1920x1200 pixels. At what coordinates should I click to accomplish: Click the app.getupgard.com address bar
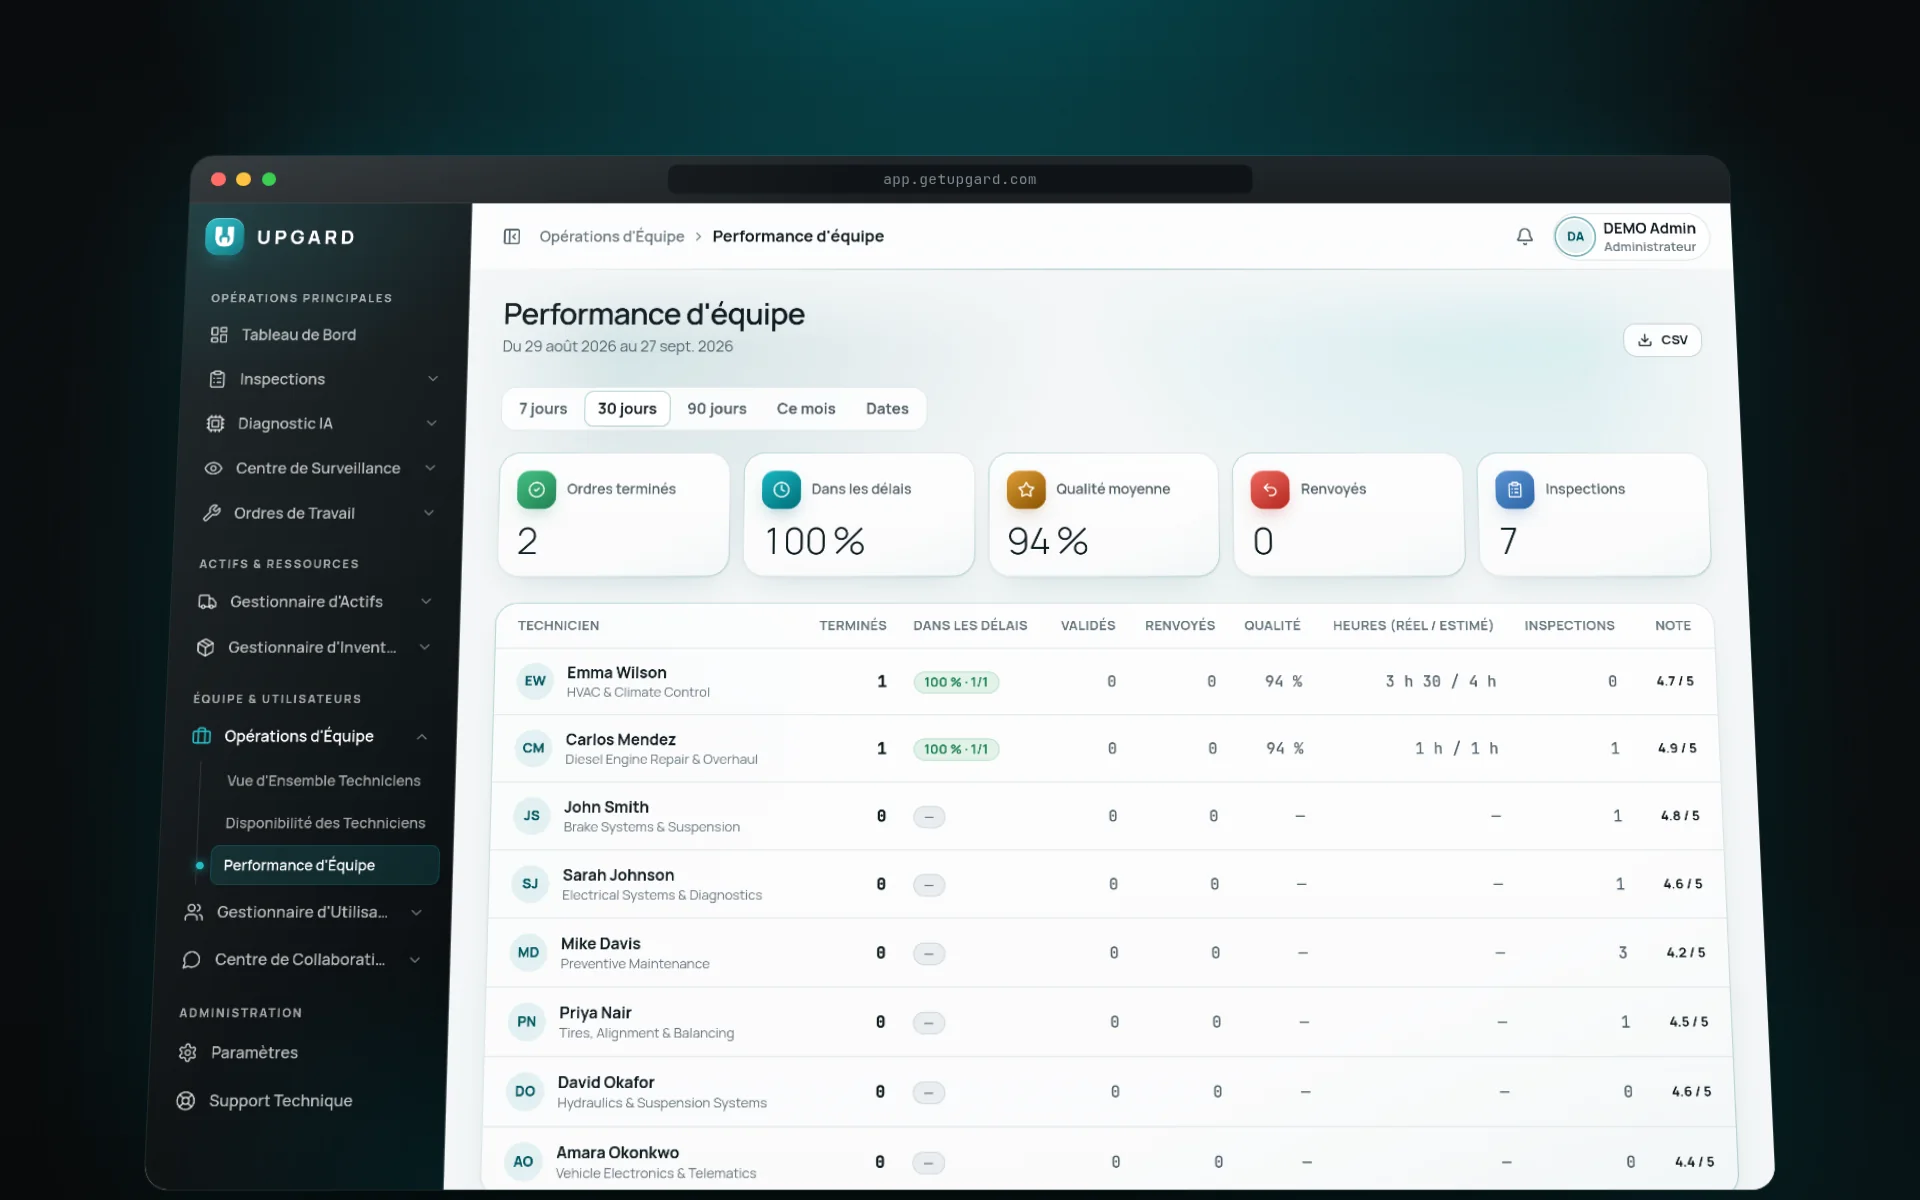(960, 180)
